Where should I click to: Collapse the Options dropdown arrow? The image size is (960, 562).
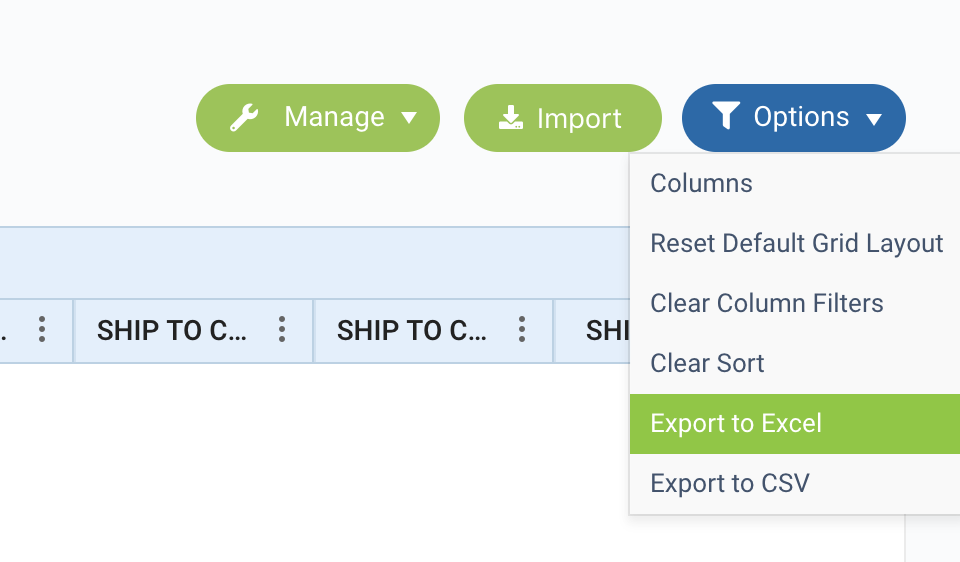pyautogui.click(x=874, y=118)
